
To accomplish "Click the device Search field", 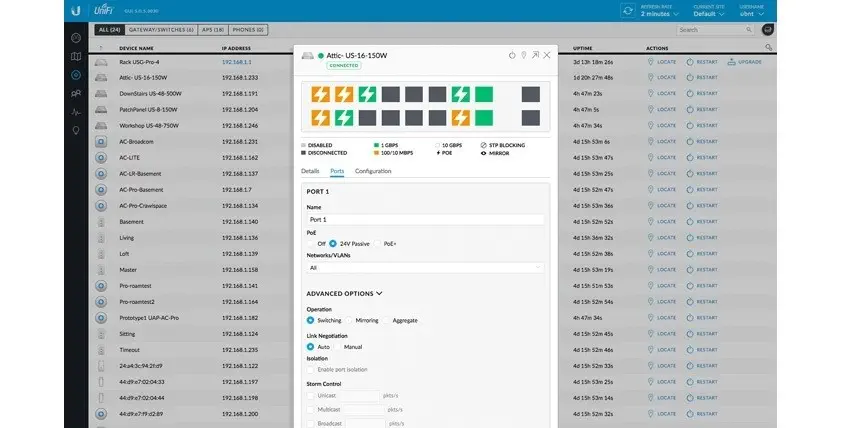I will [714, 30].
